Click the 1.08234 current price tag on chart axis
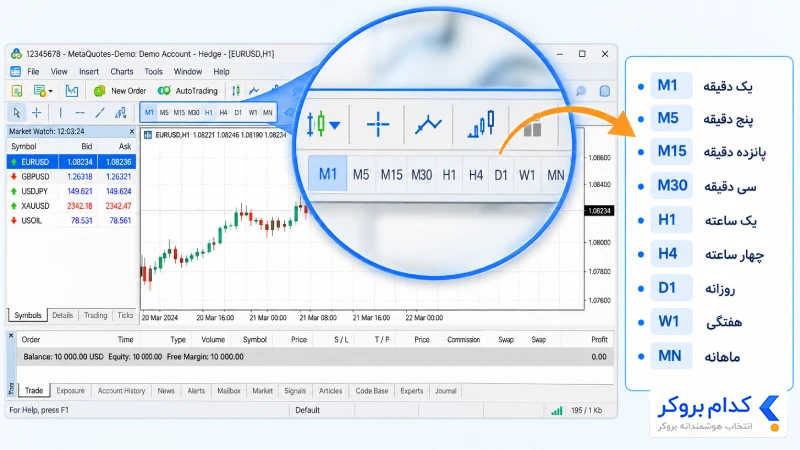This screenshot has width=800, height=450. click(599, 211)
